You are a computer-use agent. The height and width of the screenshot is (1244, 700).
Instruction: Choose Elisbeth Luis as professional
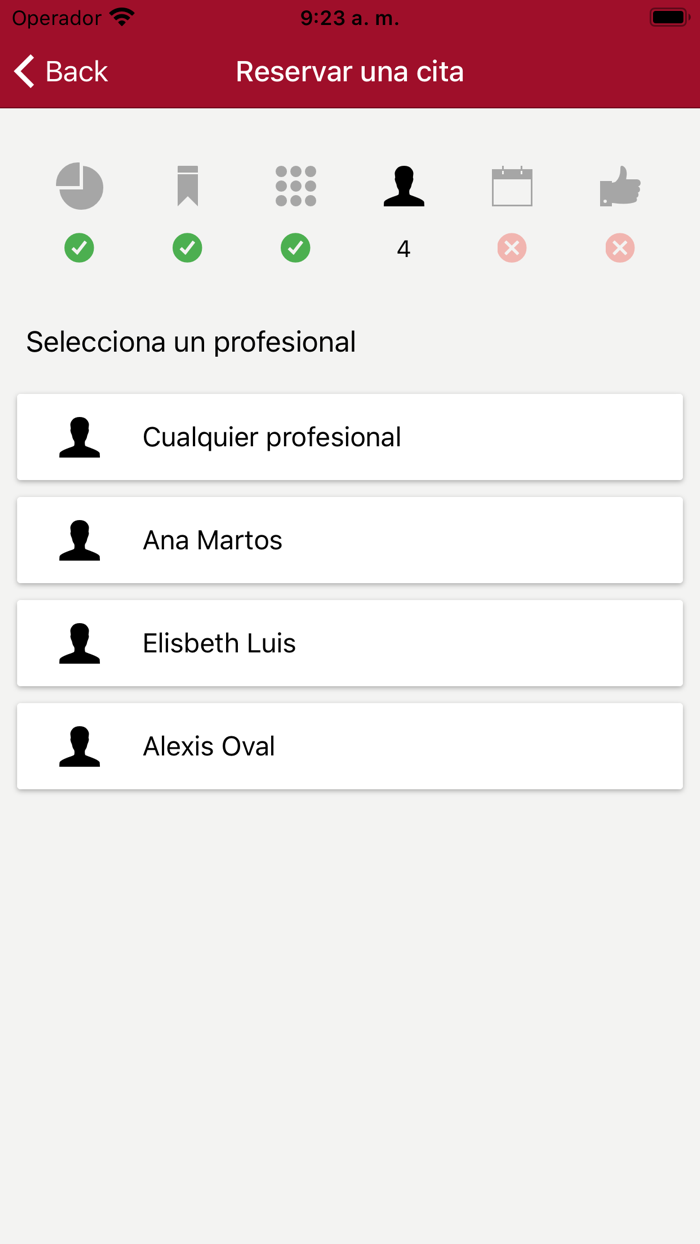coord(349,643)
